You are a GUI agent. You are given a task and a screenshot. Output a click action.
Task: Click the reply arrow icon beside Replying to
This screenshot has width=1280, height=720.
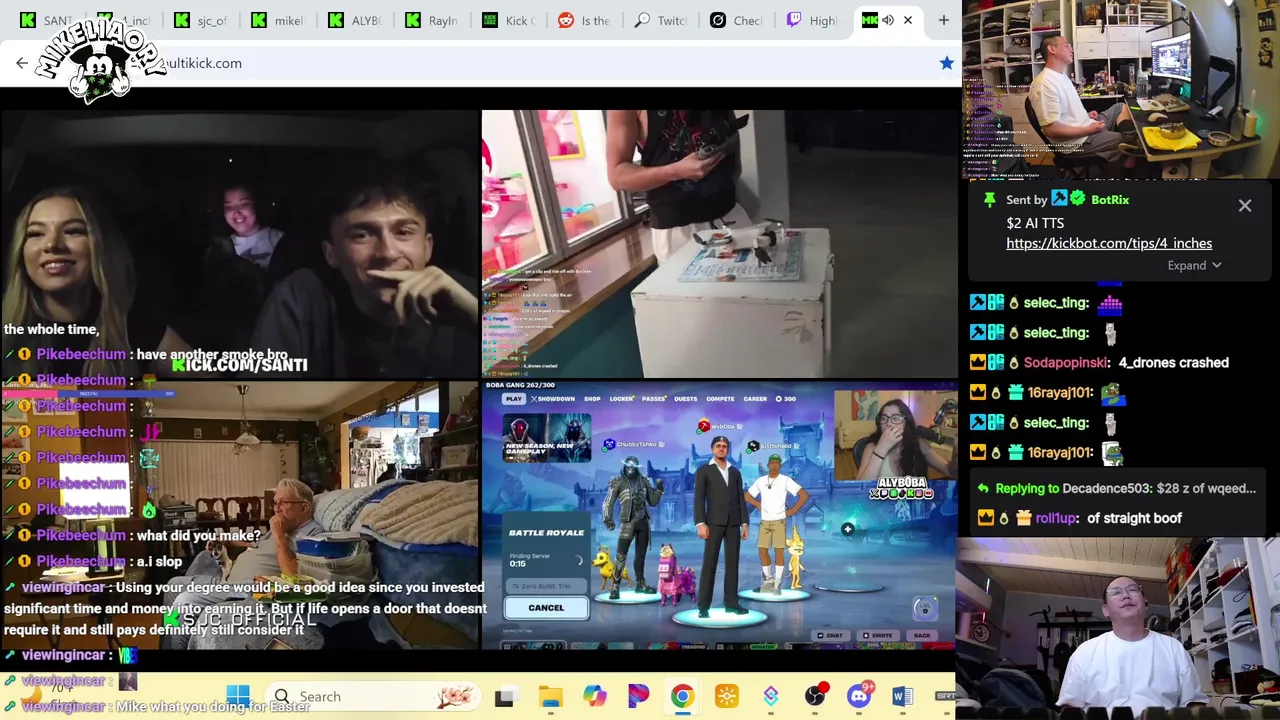[983, 488]
